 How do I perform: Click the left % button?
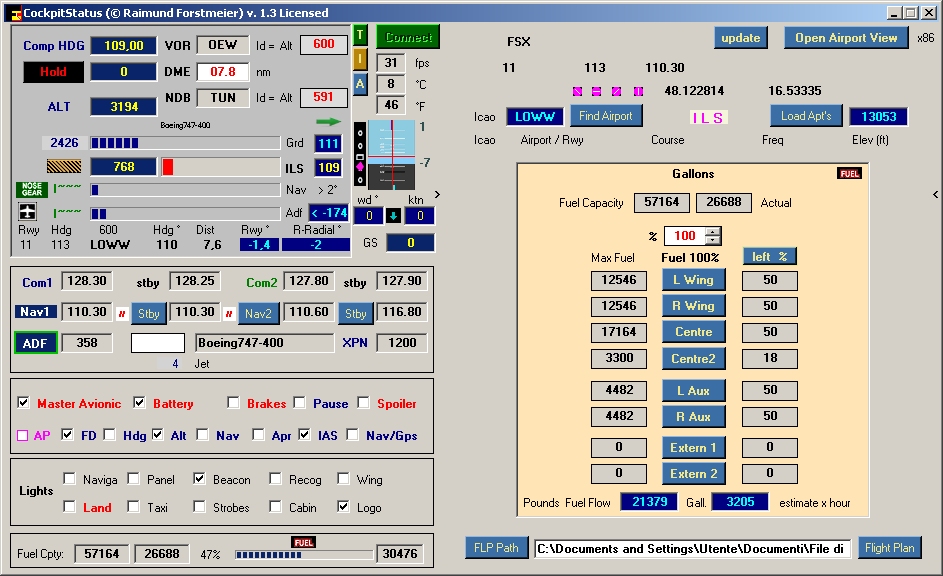770,257
